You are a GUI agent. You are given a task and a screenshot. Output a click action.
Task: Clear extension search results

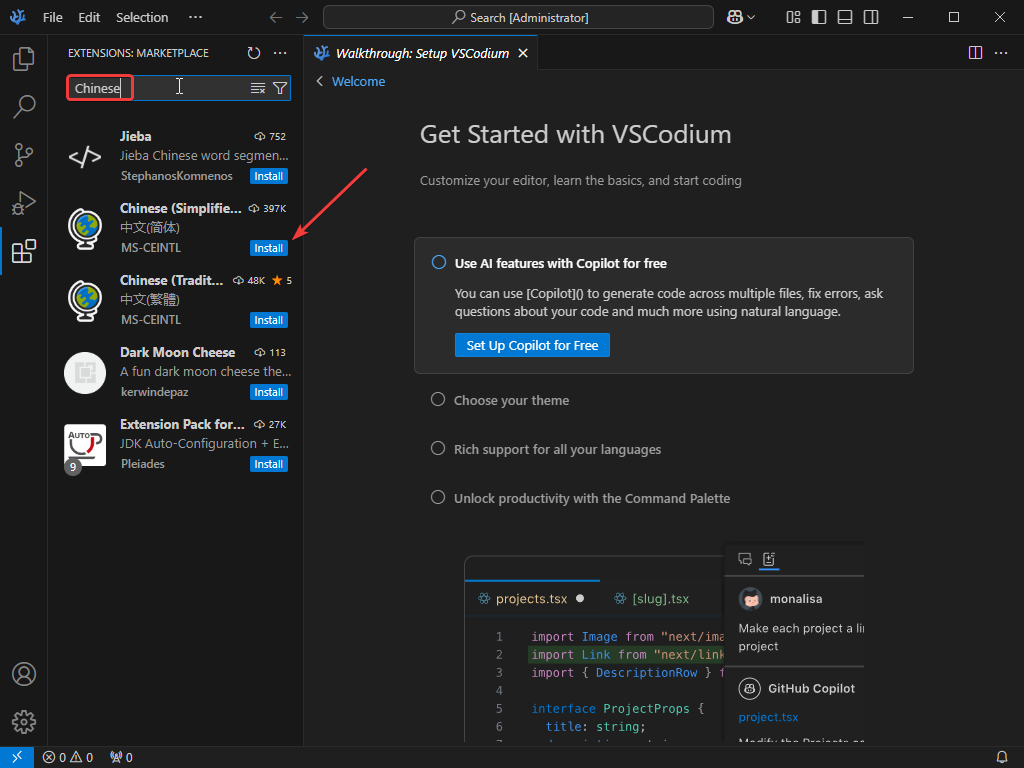(258, 88)
